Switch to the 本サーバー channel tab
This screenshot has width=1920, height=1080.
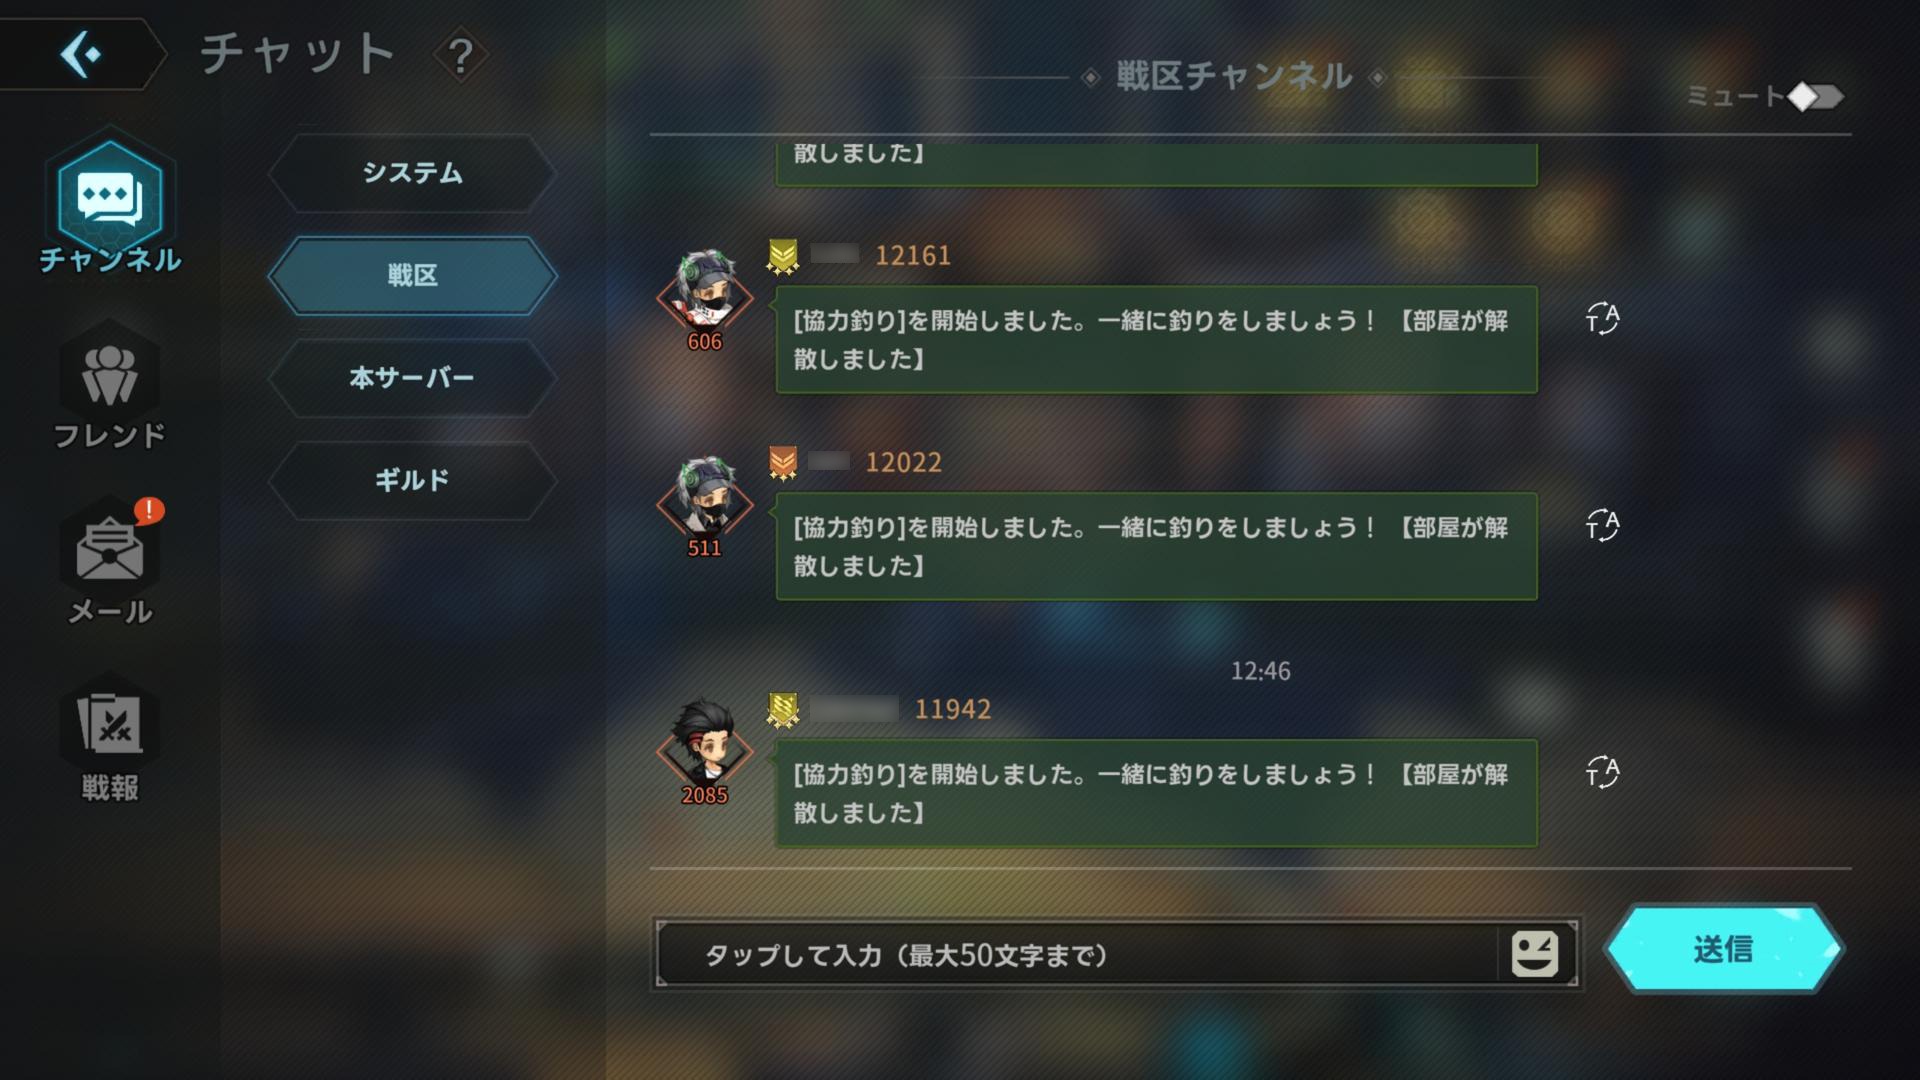(x=412, y=378)
